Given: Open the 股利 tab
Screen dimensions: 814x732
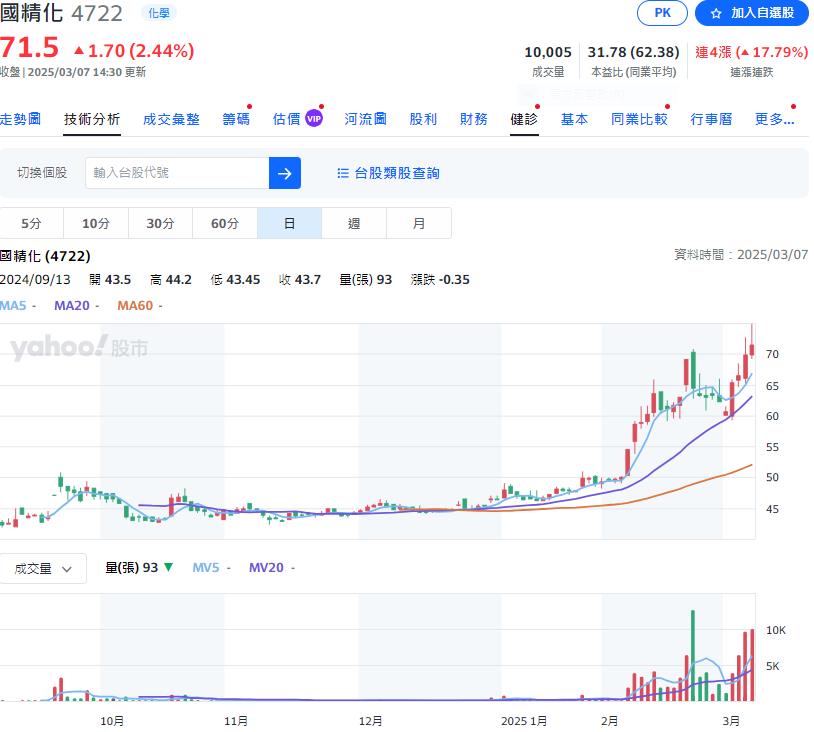Looking at the screenshot, I should click(423, 119).
